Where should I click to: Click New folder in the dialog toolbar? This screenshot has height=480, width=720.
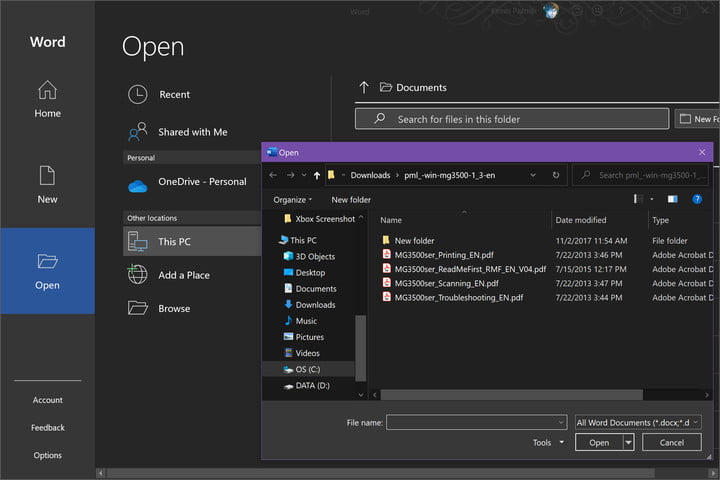(351, 199)
